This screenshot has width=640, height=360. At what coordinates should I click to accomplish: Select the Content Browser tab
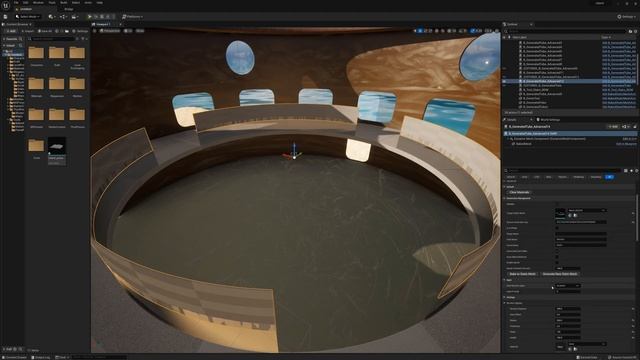point(17,24)
